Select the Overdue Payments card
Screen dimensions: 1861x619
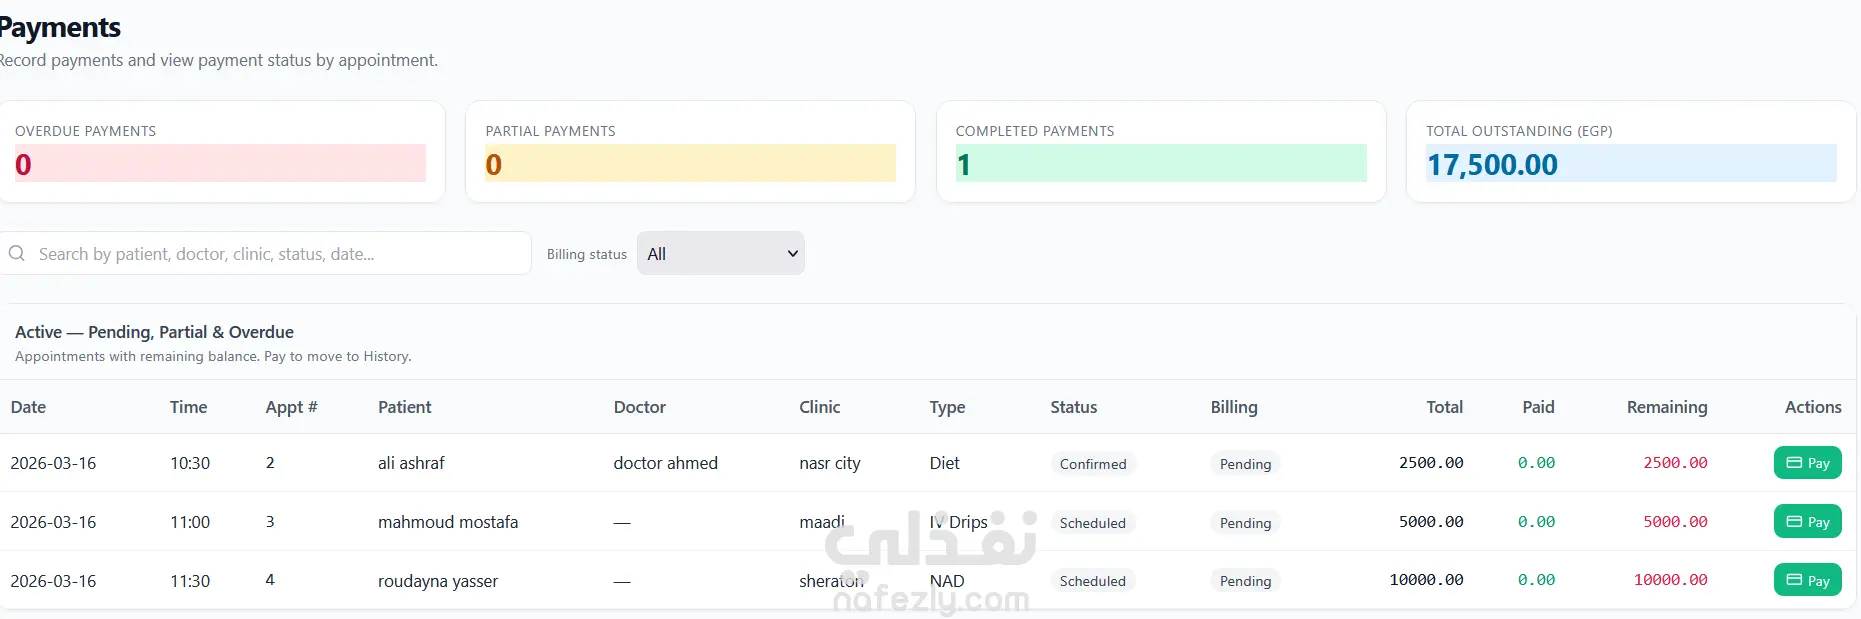pyautogui.click(x=220, y=152)
